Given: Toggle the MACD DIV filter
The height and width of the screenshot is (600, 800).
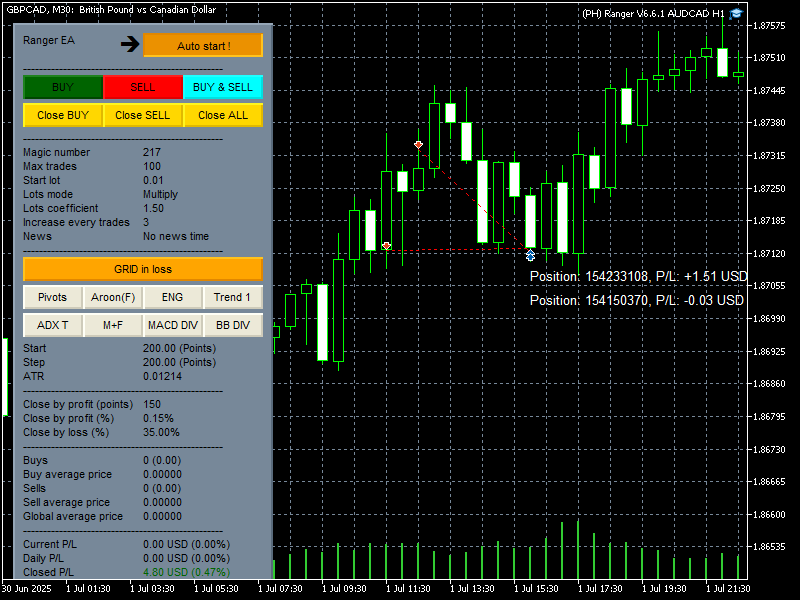Looking at the screenshot, I should 172,325.
